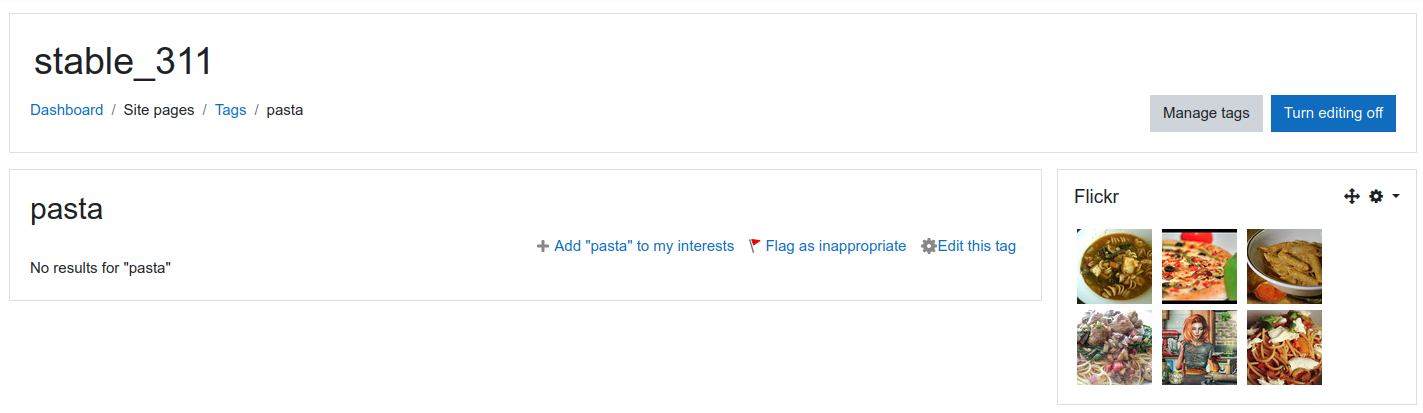
Task: Click the pasta breadcrumb item
Action: 285,110
